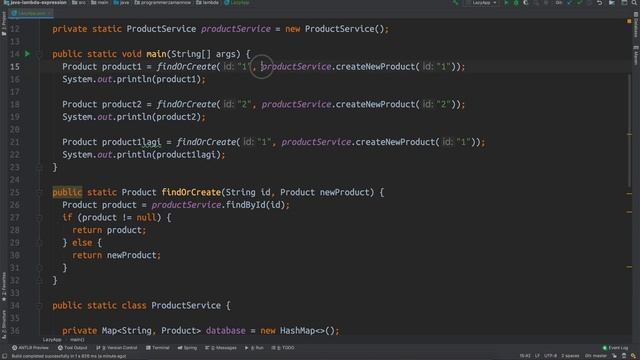Open the LazyApp run configuration dropdown

[484, 3]
